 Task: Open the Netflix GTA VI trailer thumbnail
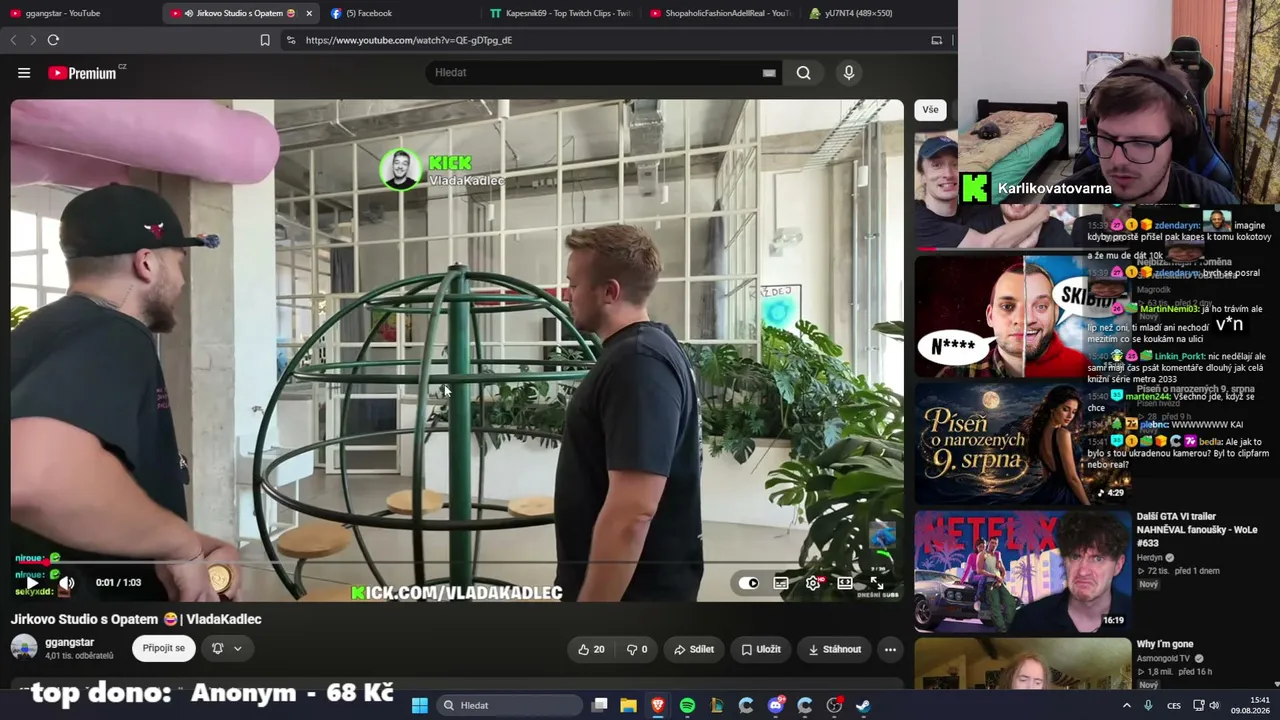(x=1022, y=570)
